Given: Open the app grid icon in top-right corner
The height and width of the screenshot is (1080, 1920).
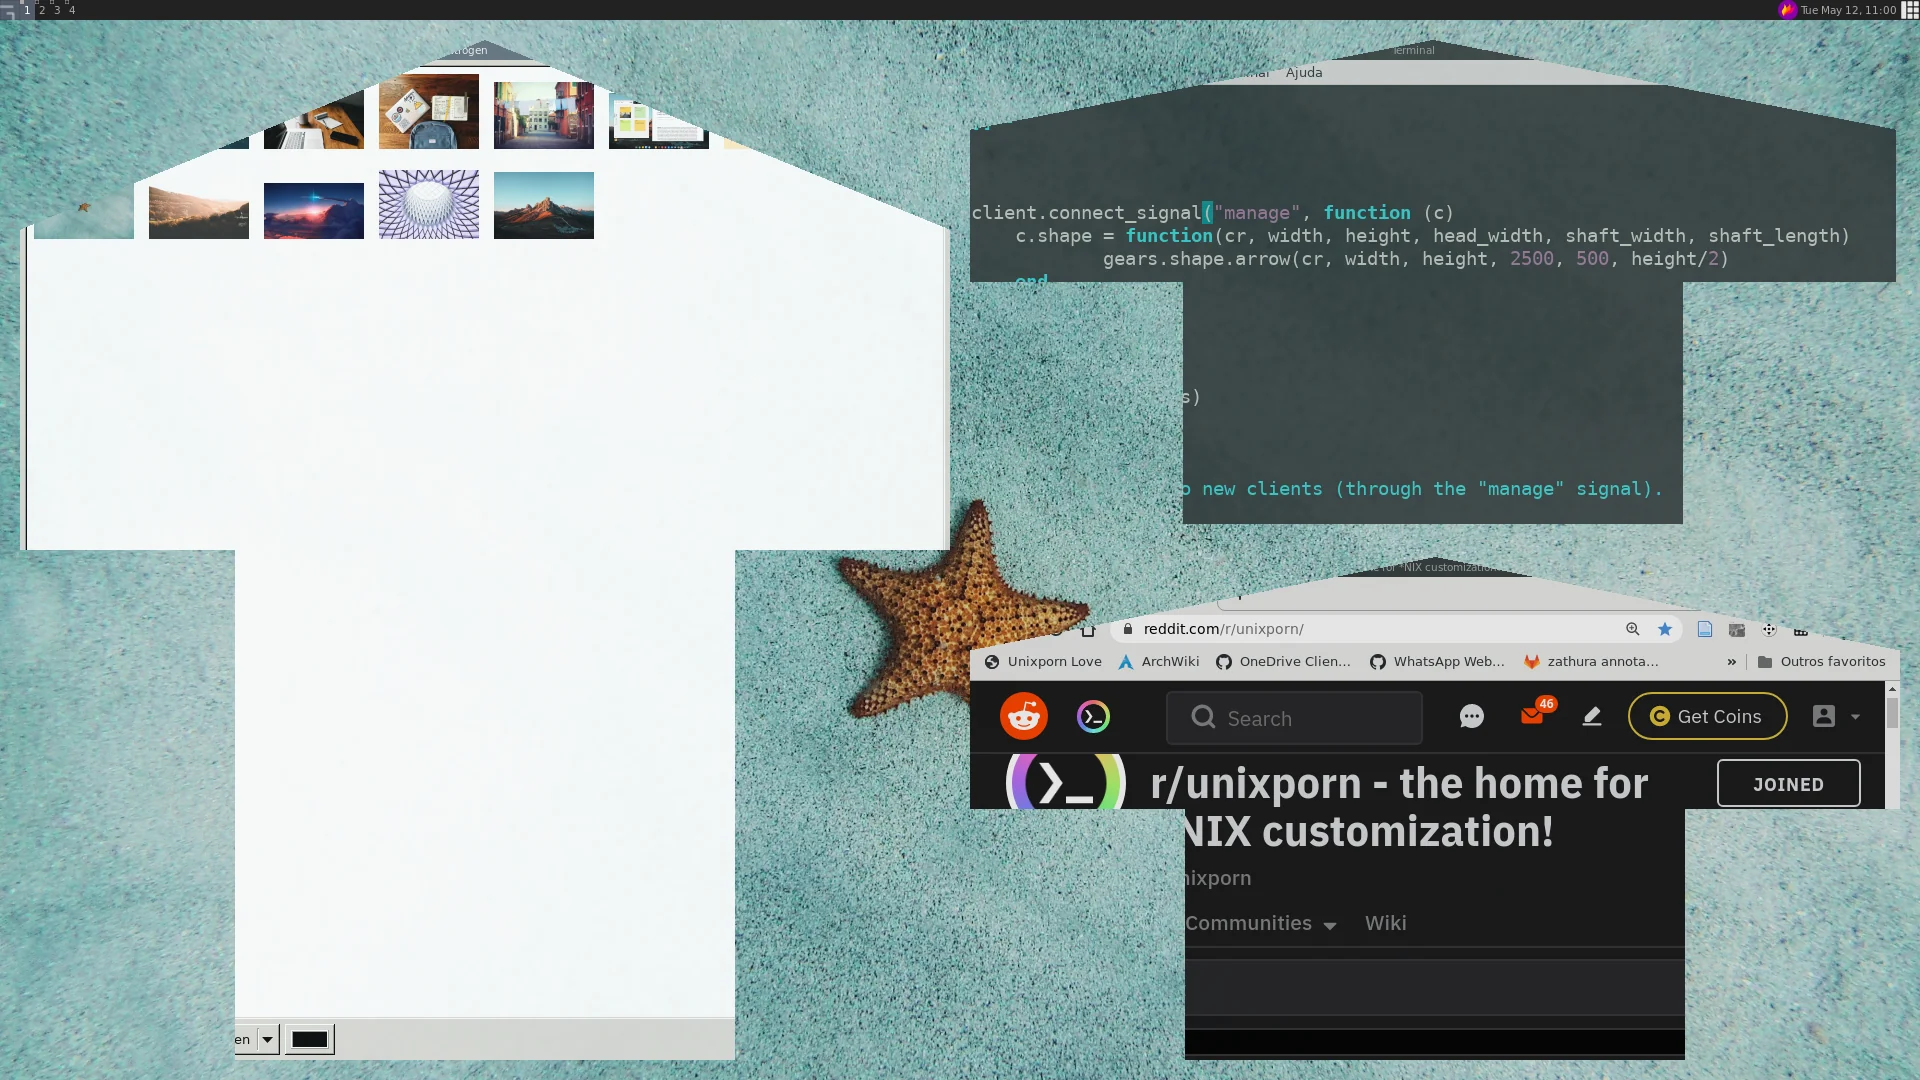Looking at the screenshot, I should [1909, 9].
